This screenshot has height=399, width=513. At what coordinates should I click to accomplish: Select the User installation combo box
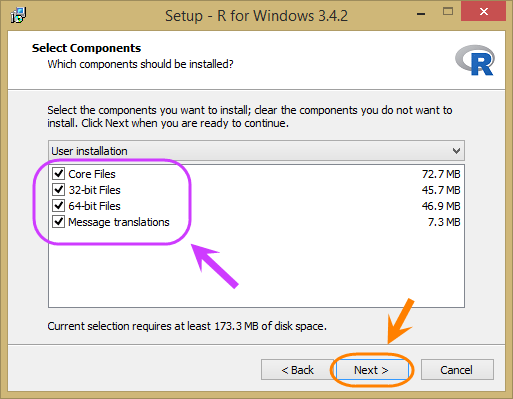pos(256,151)
